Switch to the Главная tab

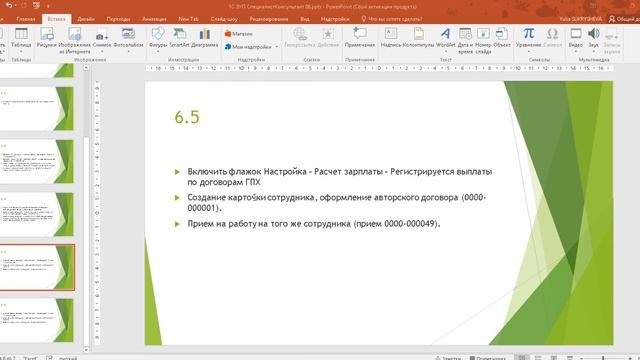pos(26,19)
